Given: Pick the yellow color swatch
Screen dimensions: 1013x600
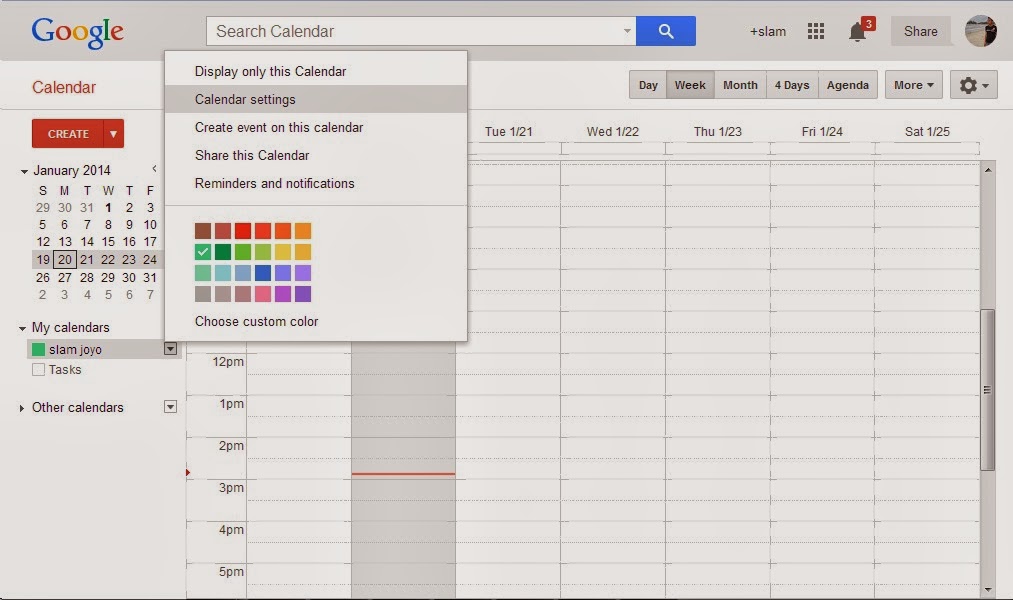Looking at the screenshot, I should pos(283,251).
